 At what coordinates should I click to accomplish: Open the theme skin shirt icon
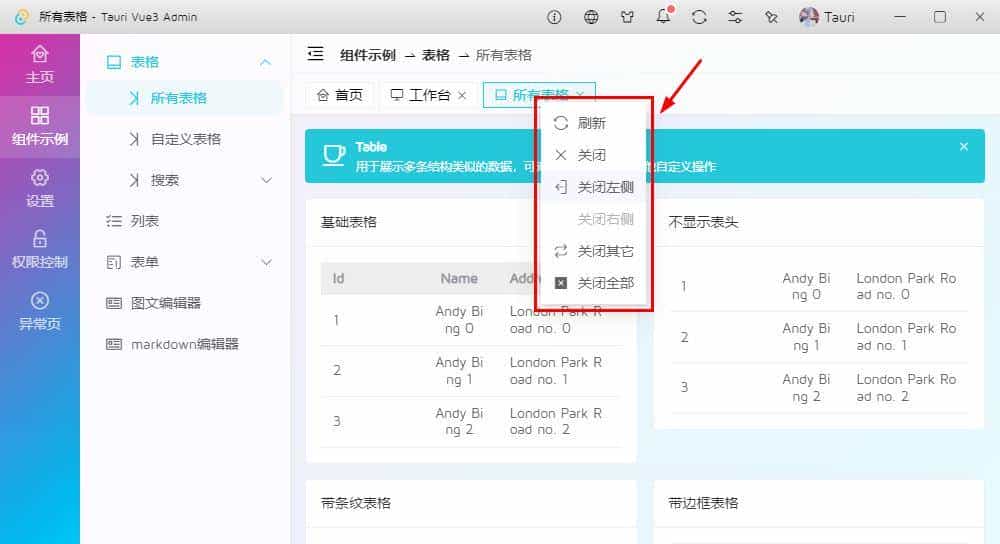[627, 17]
